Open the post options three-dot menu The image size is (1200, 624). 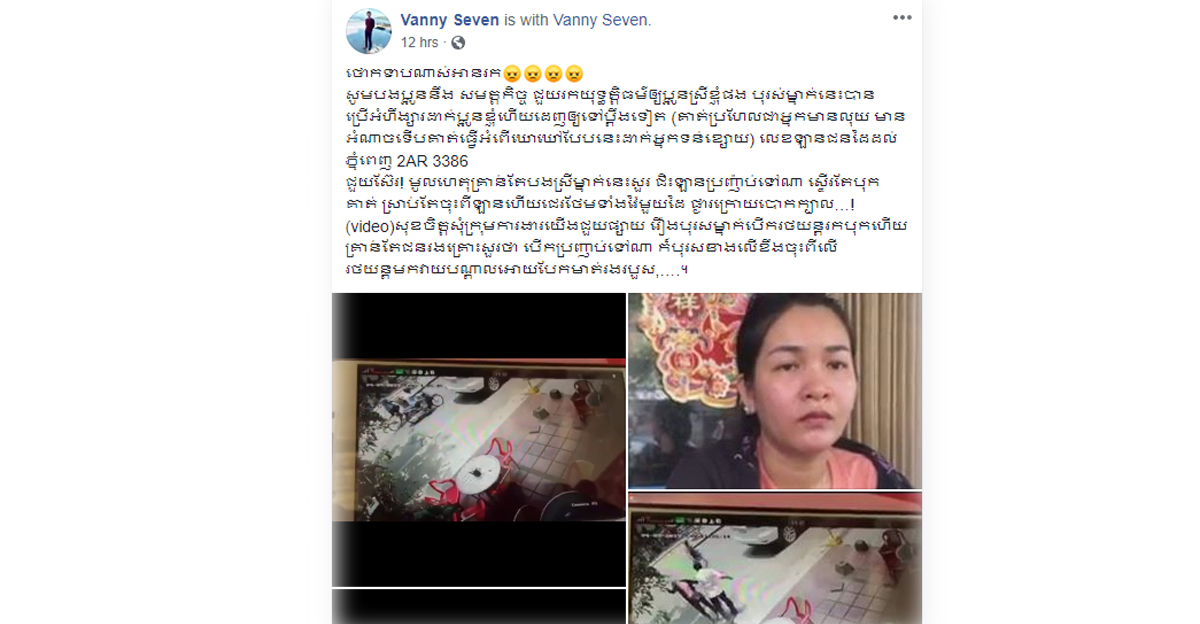click(902, 17)
